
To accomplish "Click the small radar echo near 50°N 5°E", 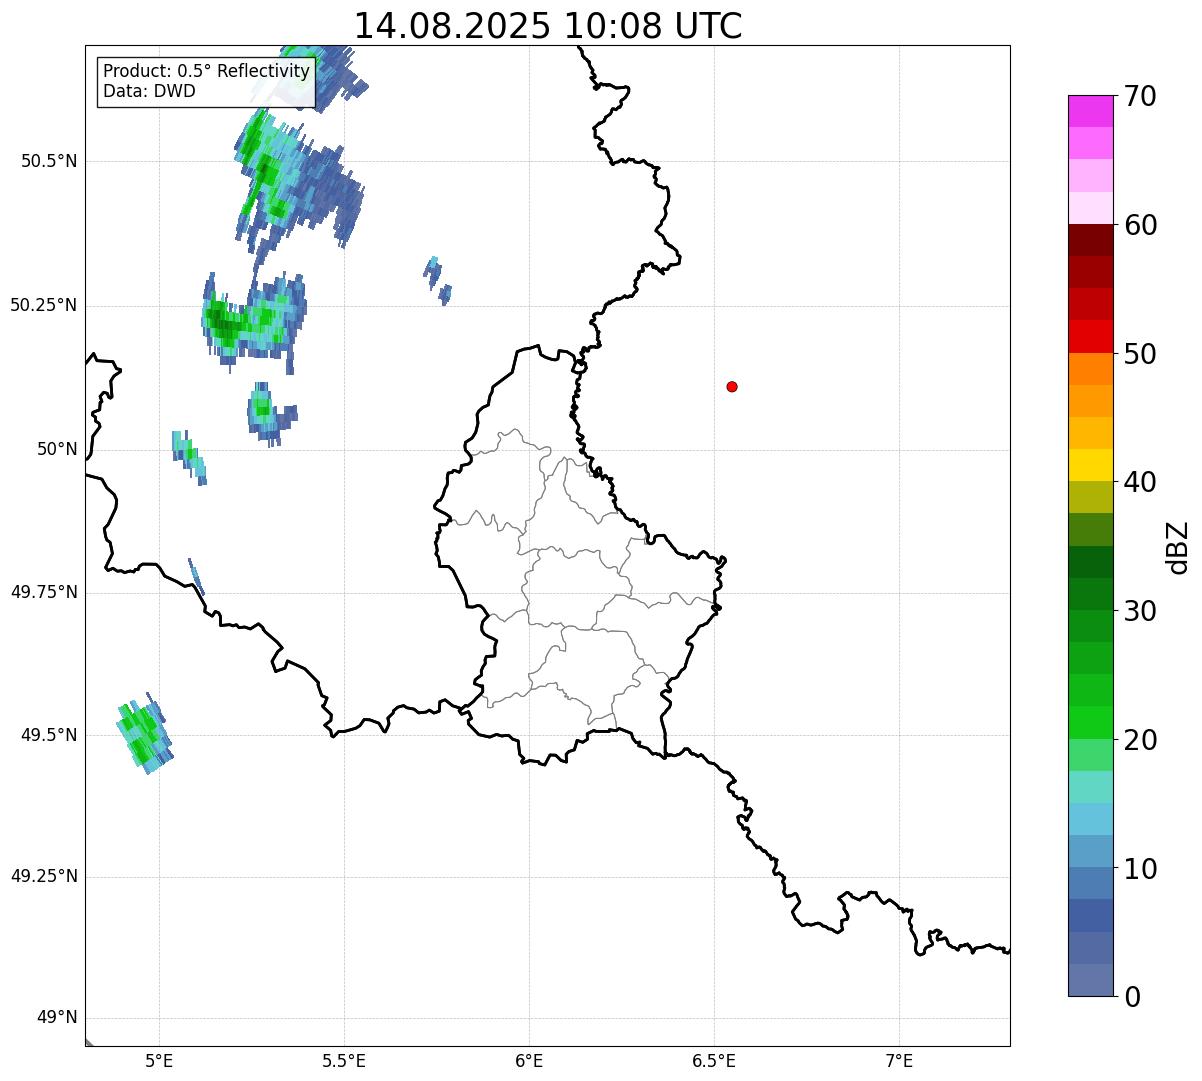I will (188, 456).
